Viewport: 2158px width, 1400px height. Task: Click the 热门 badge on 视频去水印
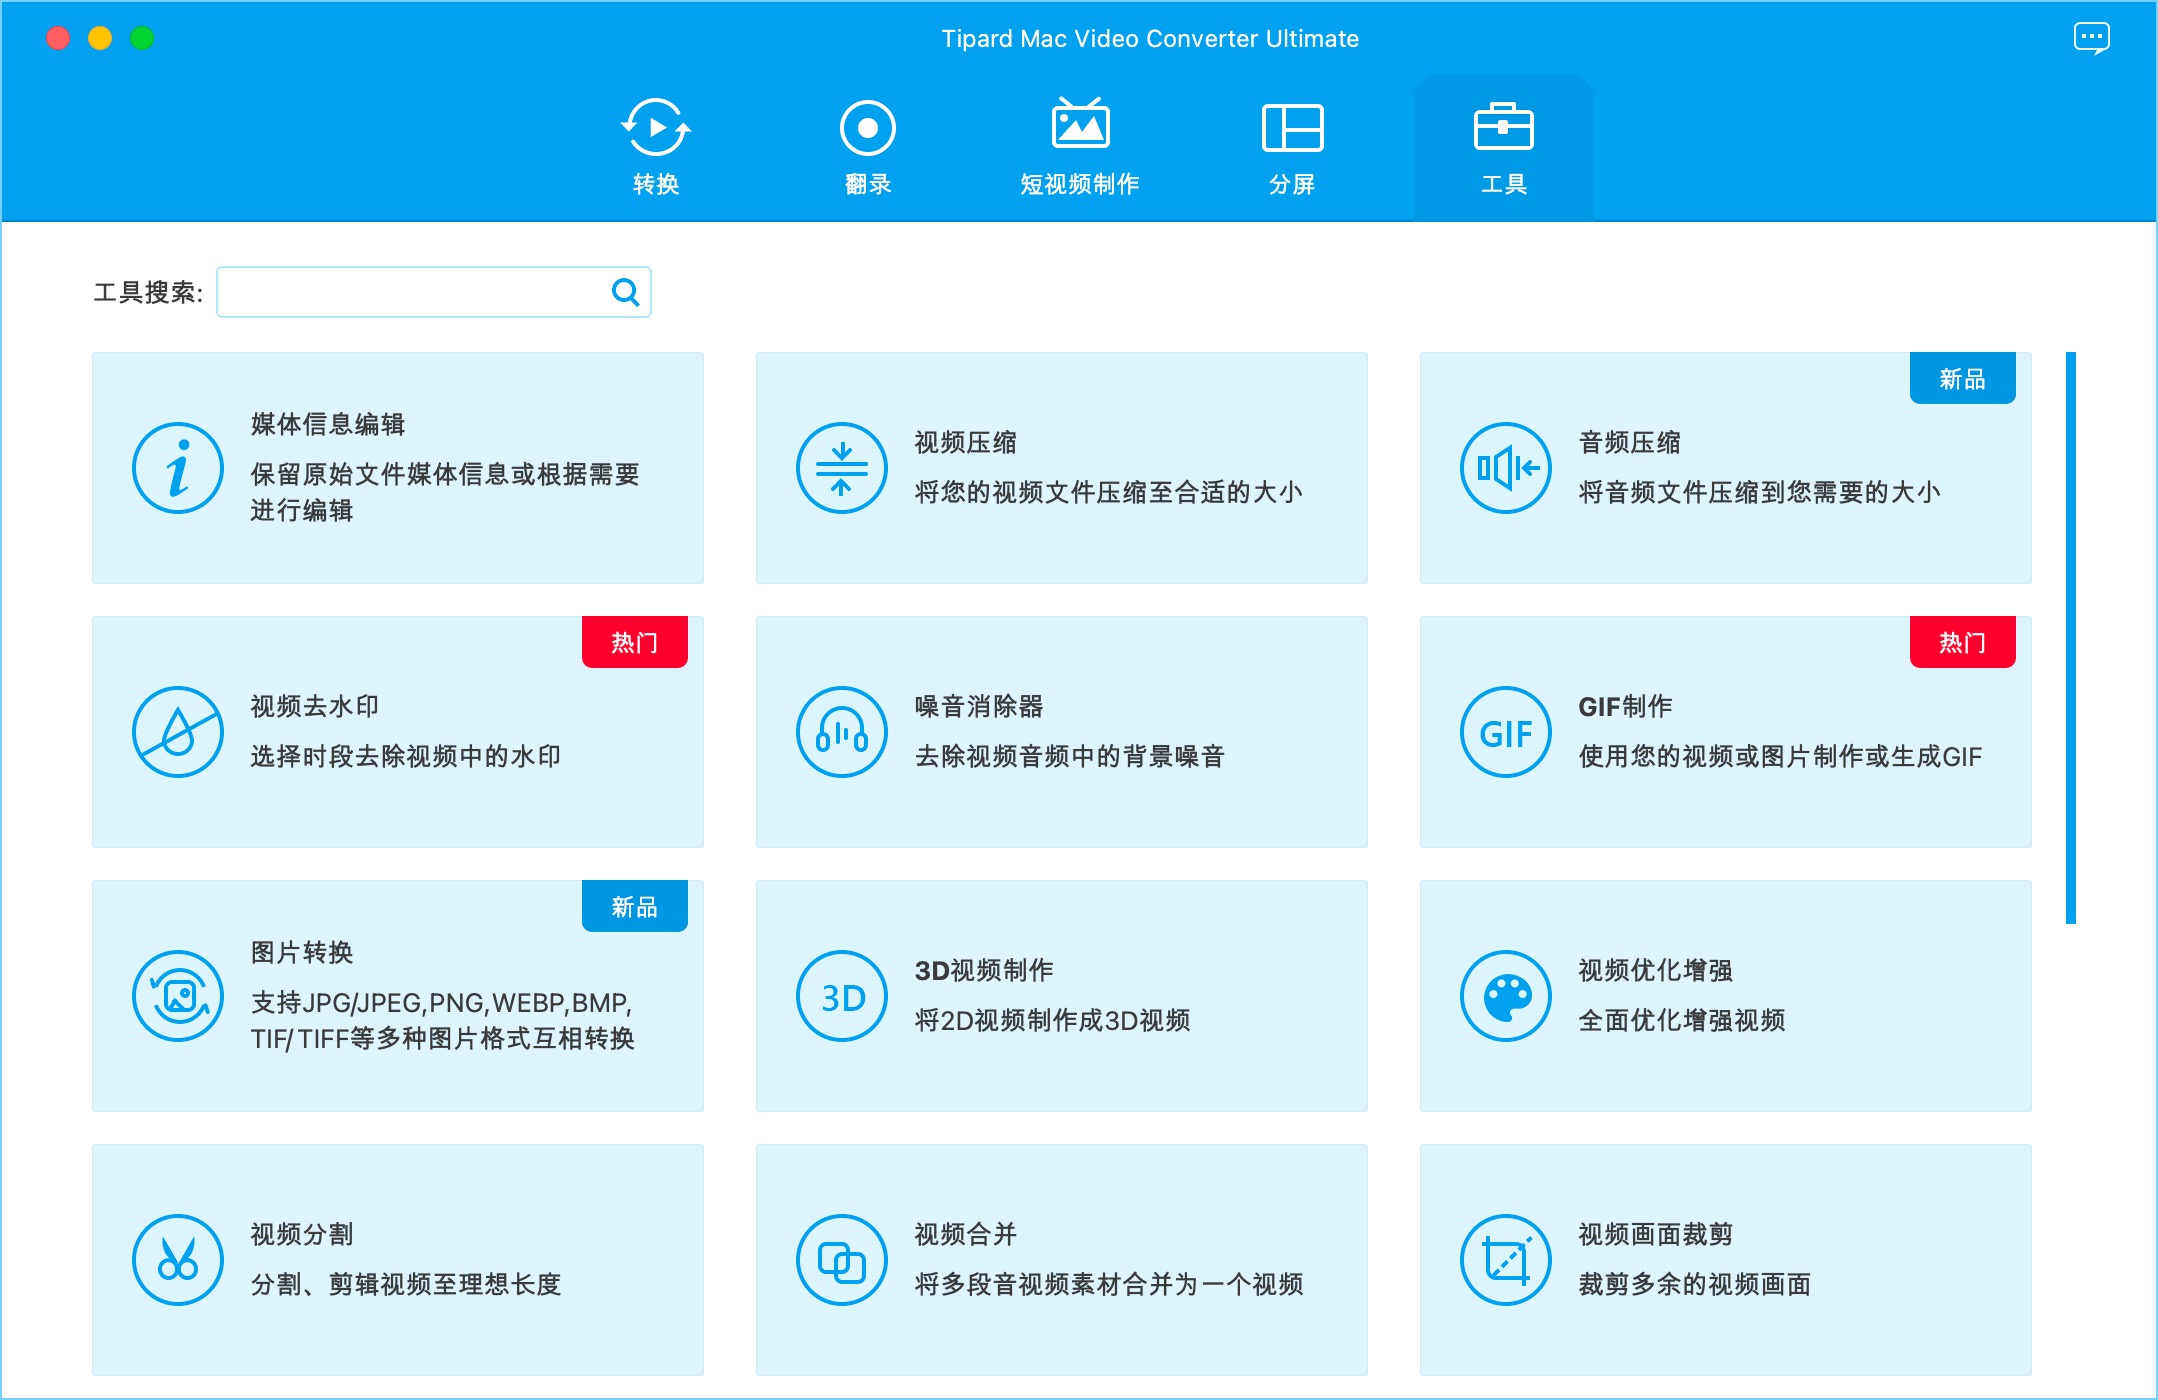[634, 642]
